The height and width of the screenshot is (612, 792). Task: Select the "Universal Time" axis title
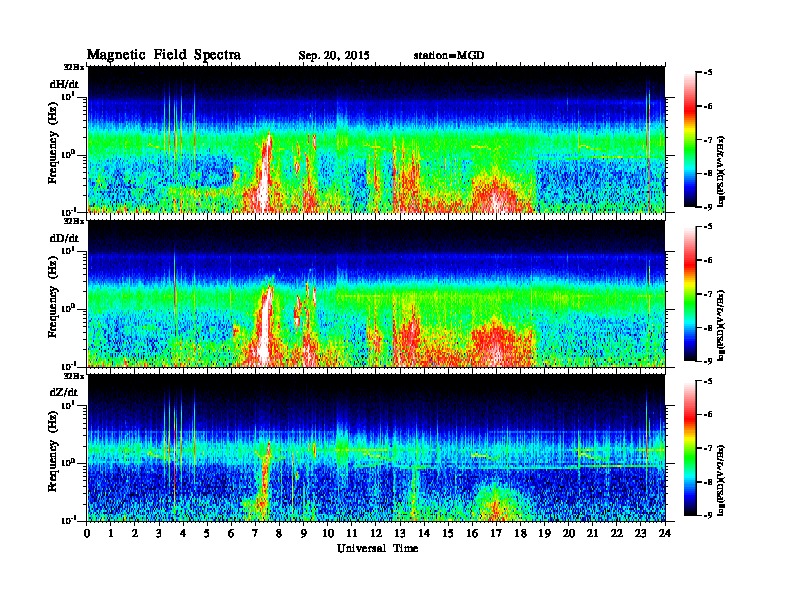(x=377, y=548)
